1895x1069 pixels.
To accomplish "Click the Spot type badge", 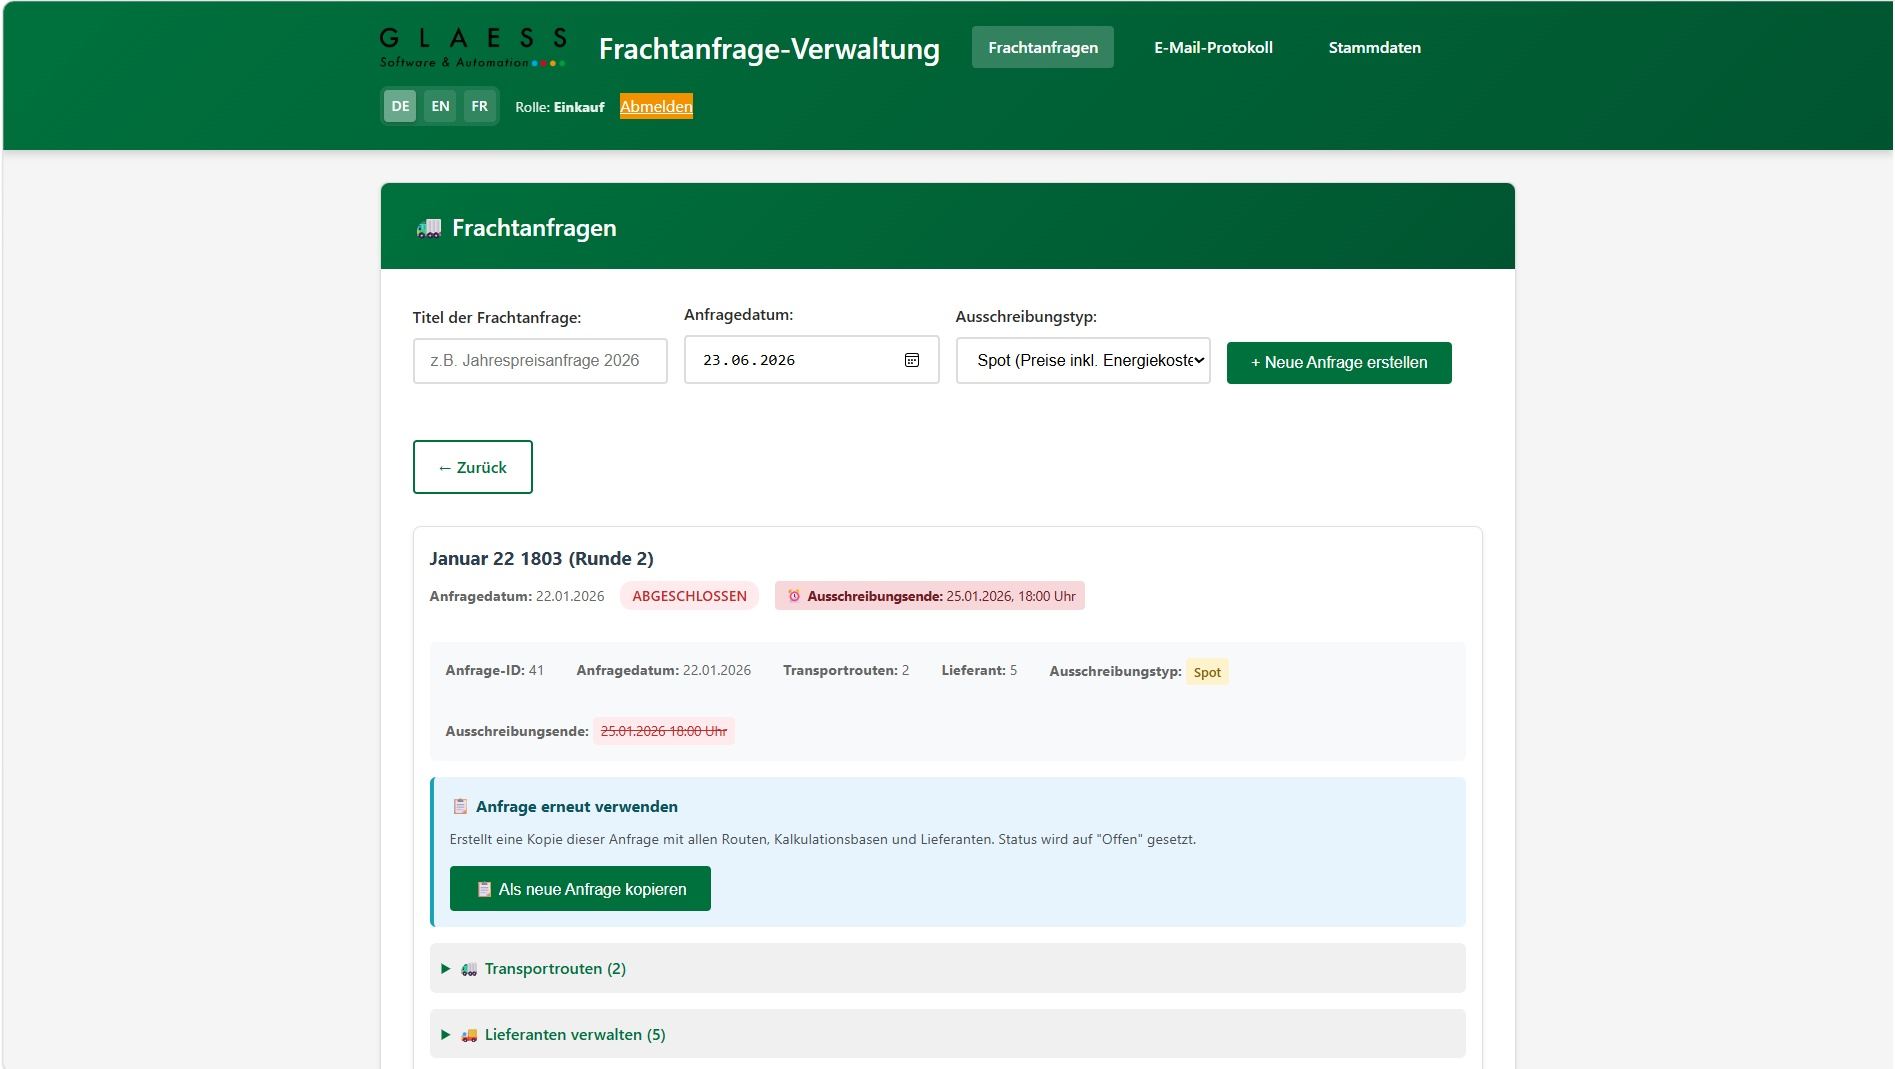I will coord(1207,672).
